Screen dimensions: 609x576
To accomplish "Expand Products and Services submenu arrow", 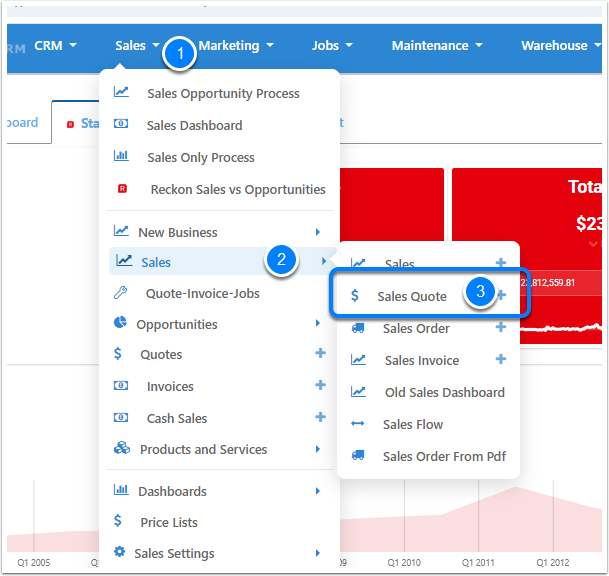I will coord(318,449).
